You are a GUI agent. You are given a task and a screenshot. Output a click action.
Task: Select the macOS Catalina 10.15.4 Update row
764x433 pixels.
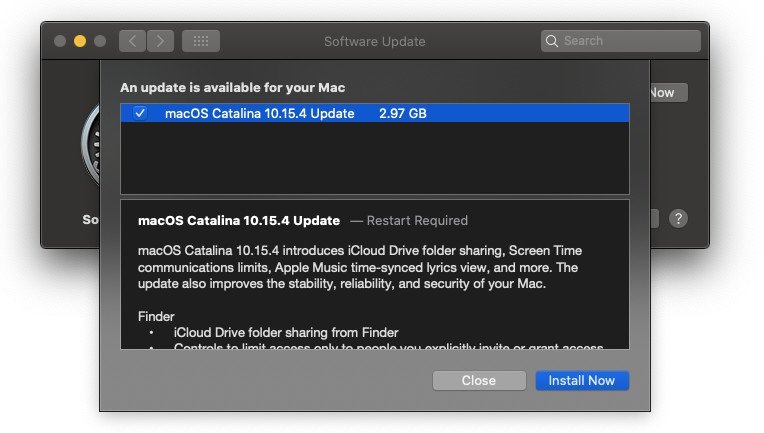coord(375,113)
